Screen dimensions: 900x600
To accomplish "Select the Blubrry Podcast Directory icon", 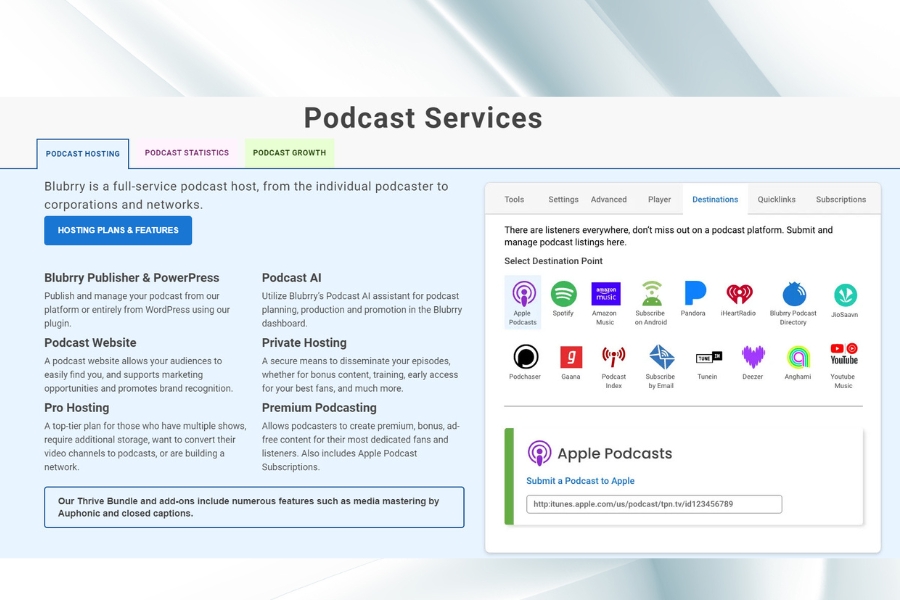I will pyautogui.click(x=794, y=294).
